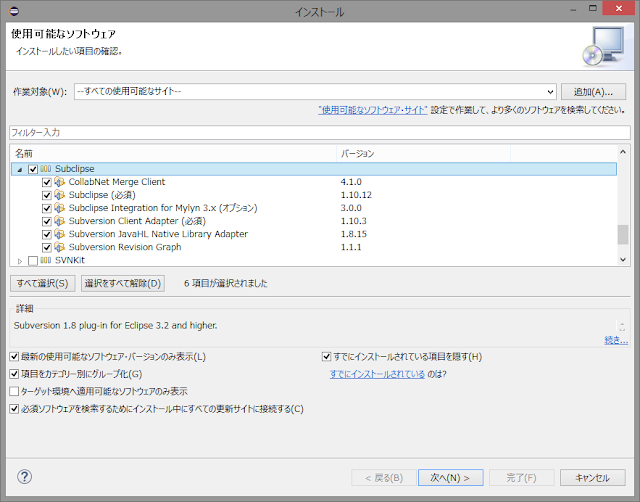Click すべて選択(S) button
This screenshot has height=502, width=640.
click(42, 283)
